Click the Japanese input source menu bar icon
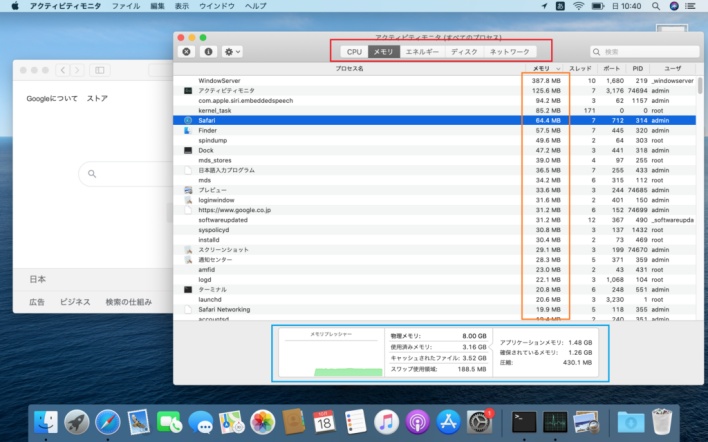708x442 pixels. tap(560, 6)
